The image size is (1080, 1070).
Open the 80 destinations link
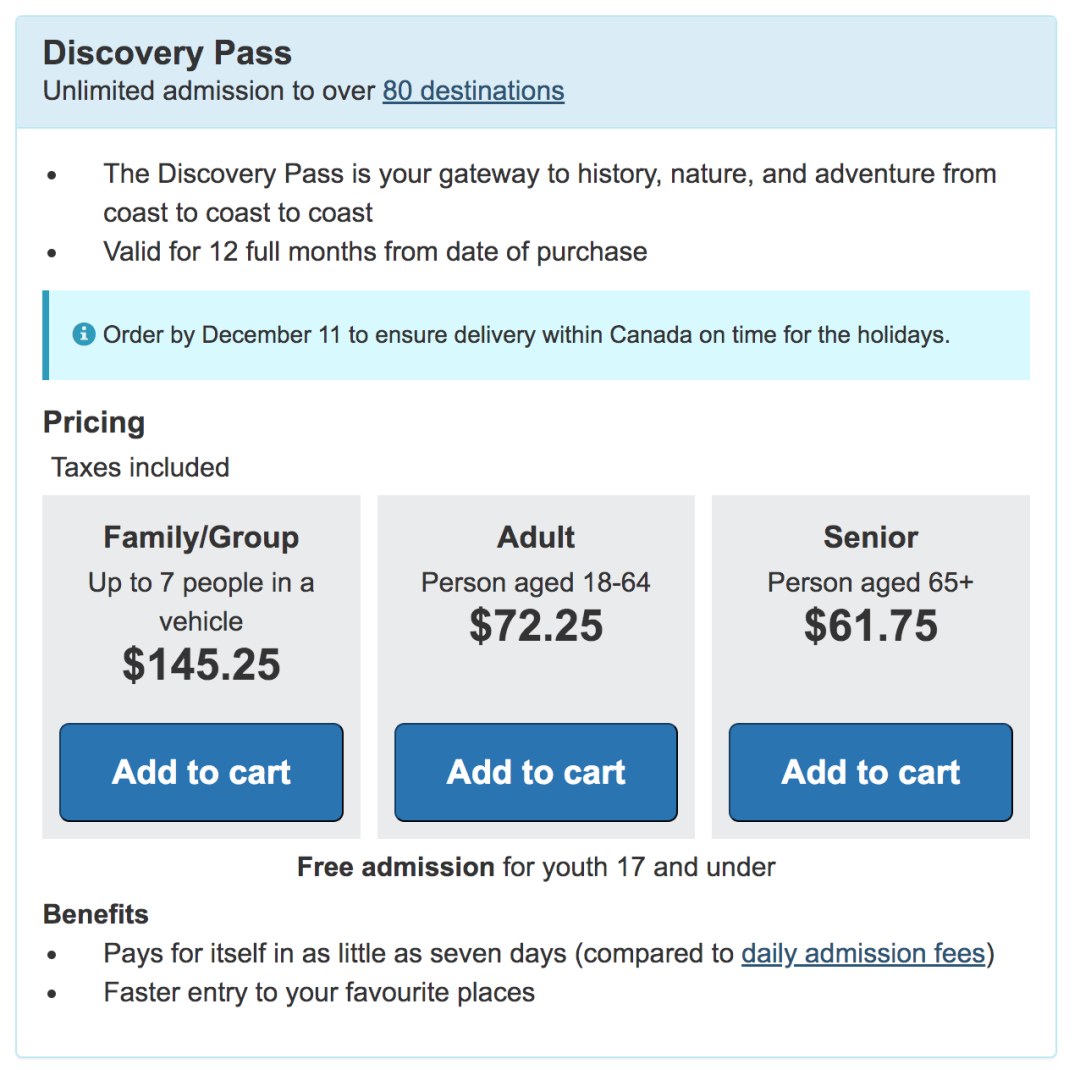(x=473, y=91)
